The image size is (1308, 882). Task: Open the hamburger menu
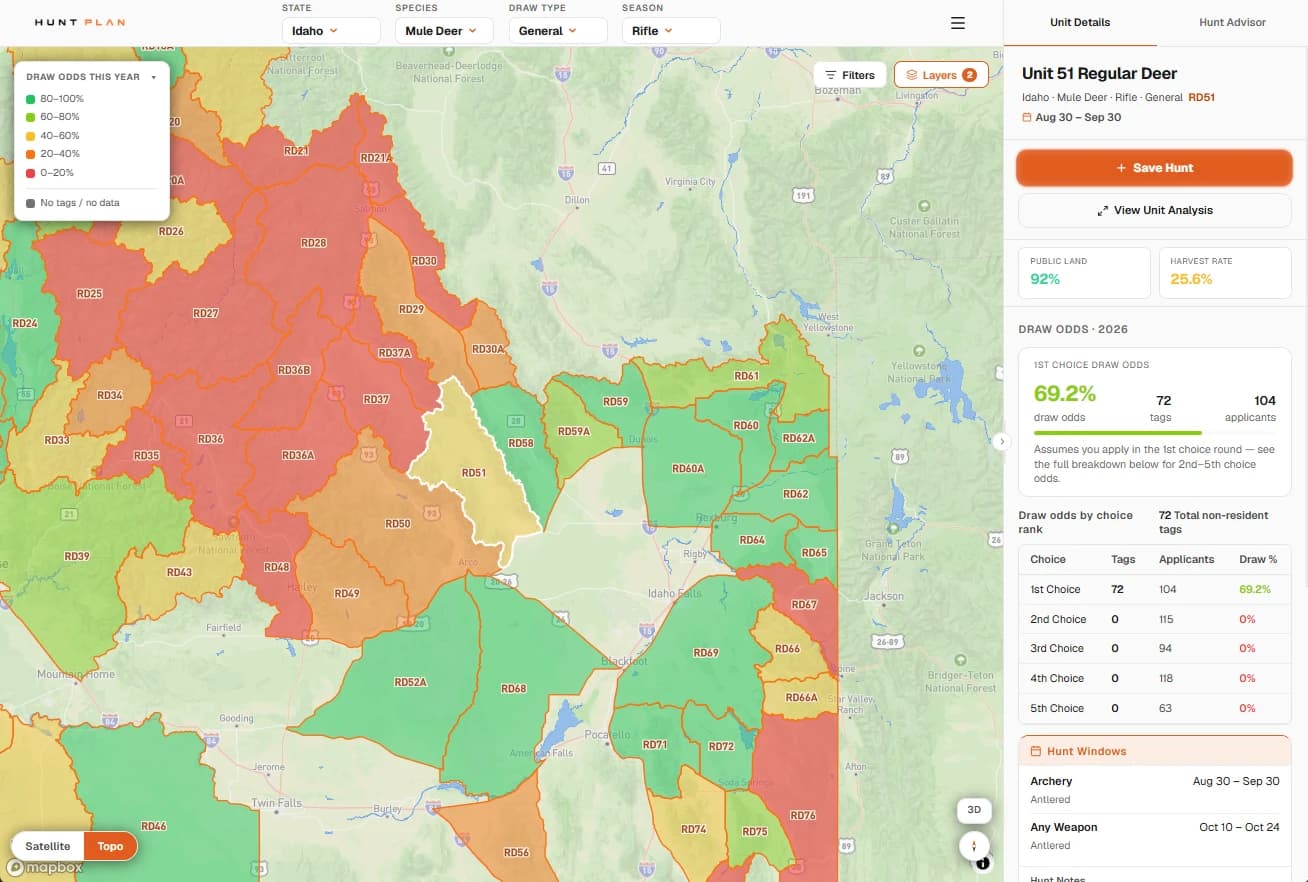pos(957,23)
